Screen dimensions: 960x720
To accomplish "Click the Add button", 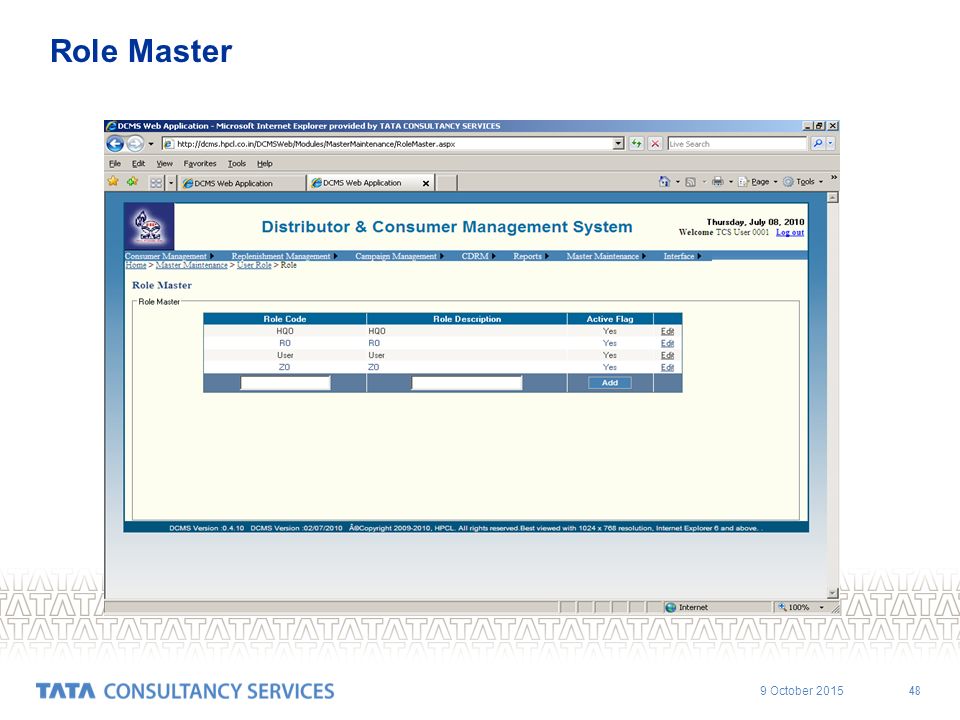I will tap(610, 383).
